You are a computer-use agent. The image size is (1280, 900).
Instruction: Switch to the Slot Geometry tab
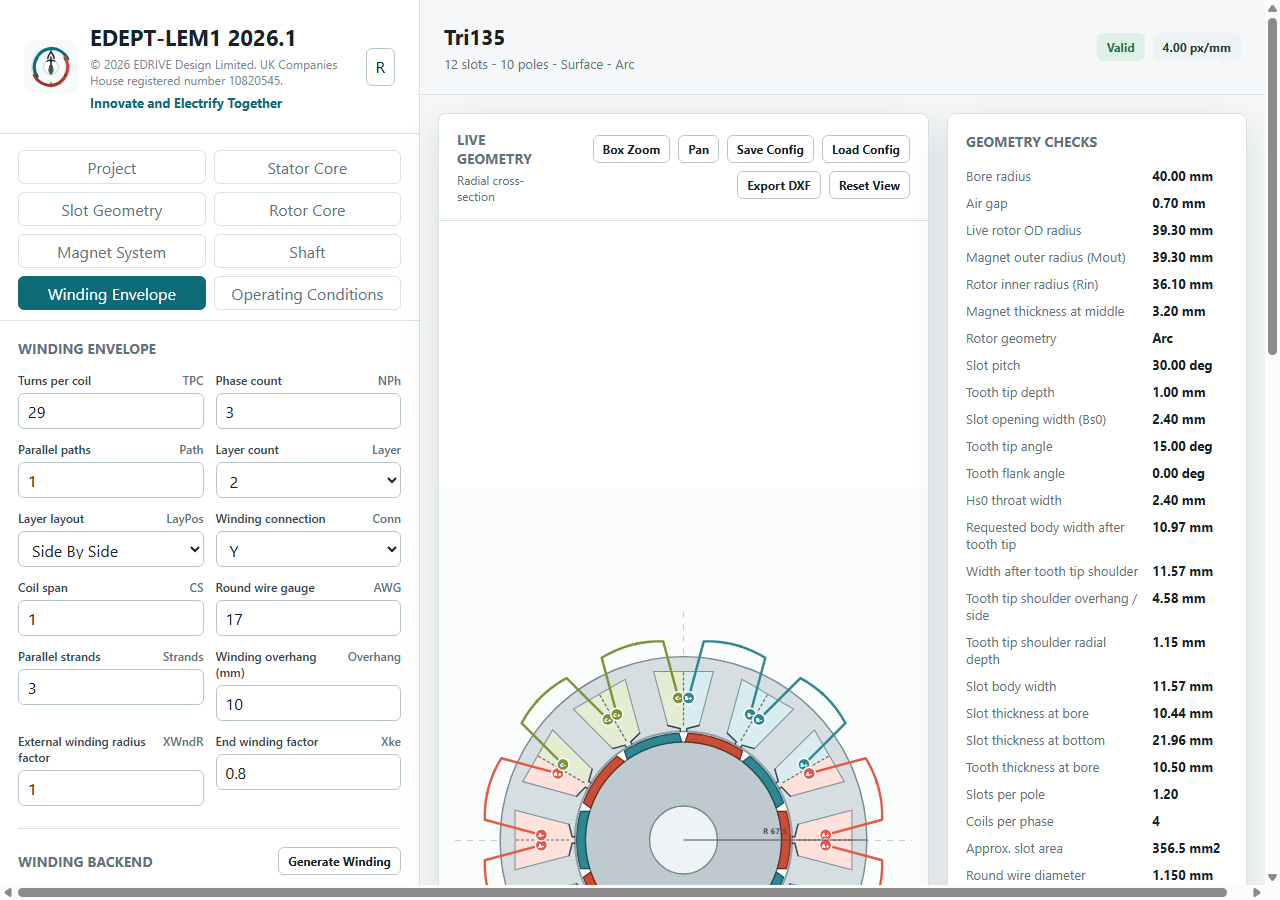[112, 210]
